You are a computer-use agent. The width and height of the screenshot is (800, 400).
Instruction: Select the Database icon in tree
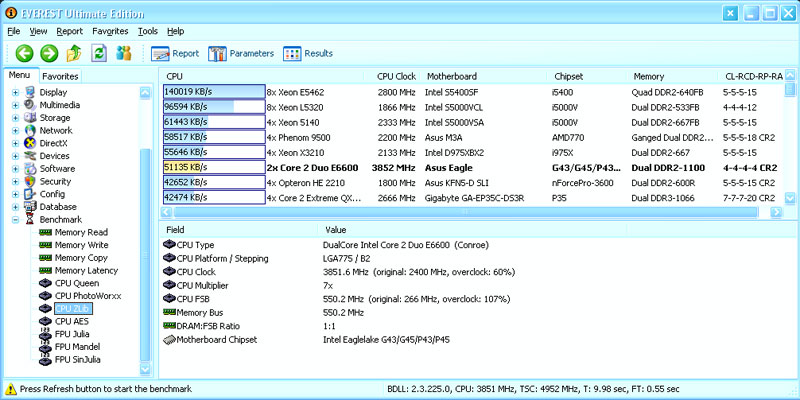pos(30,207)
